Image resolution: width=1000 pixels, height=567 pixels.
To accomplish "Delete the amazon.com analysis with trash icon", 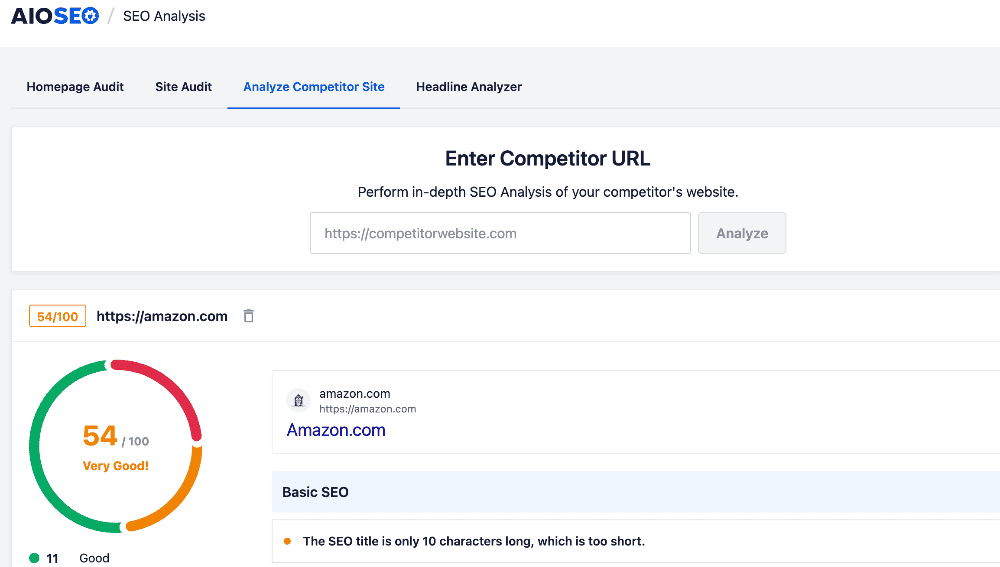I will click(x=249, y=316).
